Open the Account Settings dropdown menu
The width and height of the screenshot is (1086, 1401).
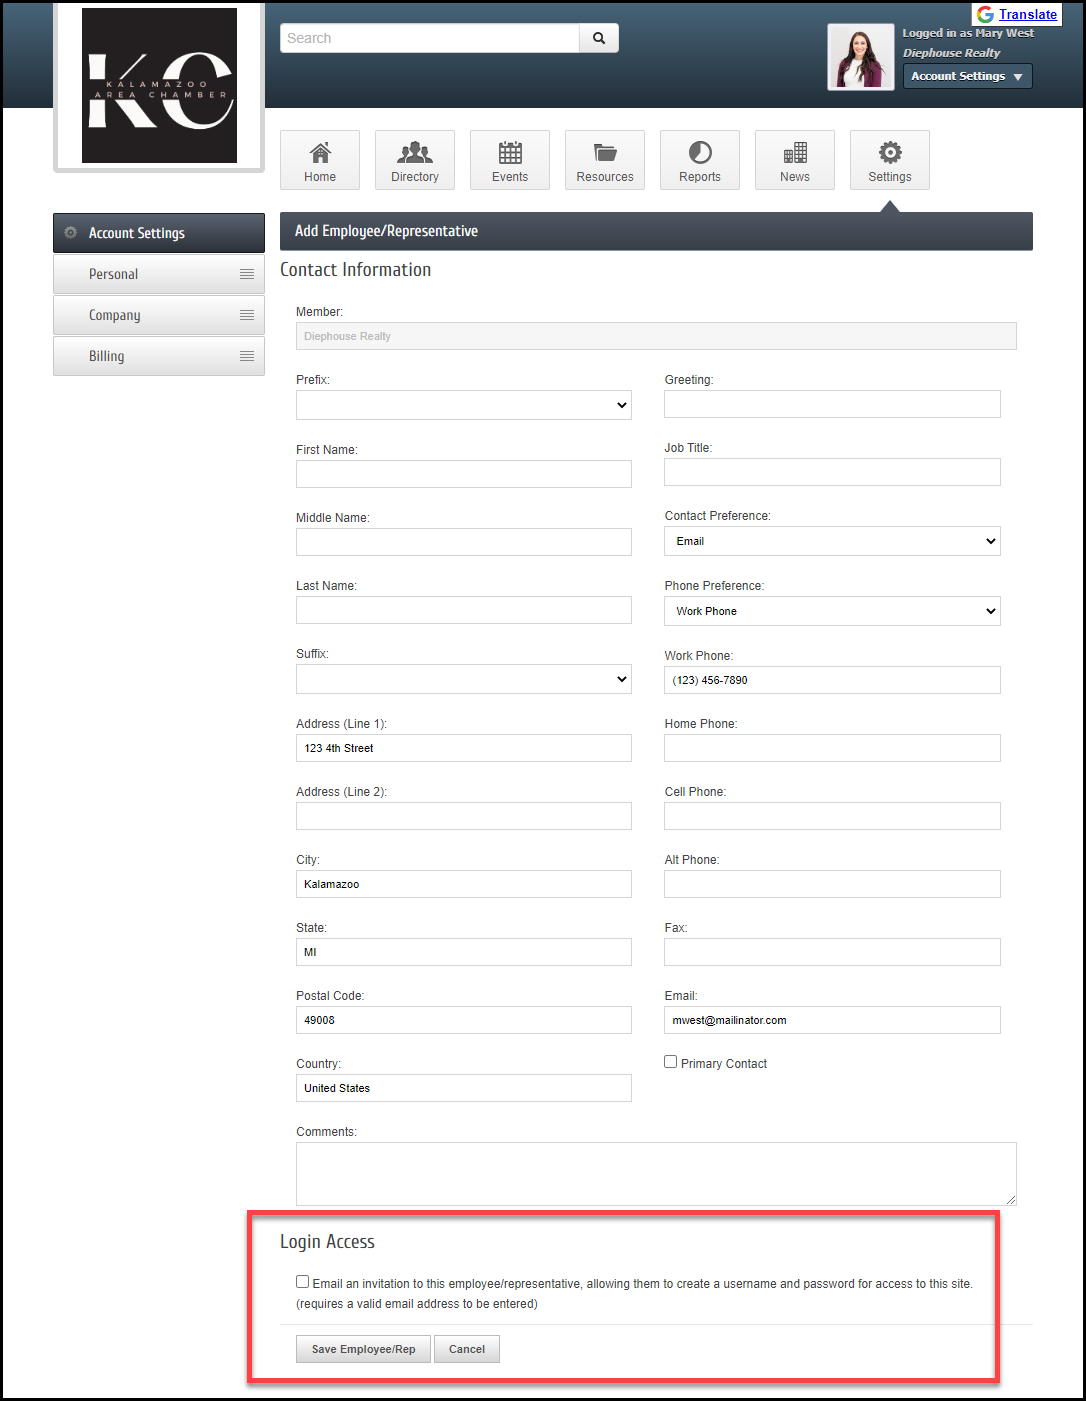click(967, 76)
